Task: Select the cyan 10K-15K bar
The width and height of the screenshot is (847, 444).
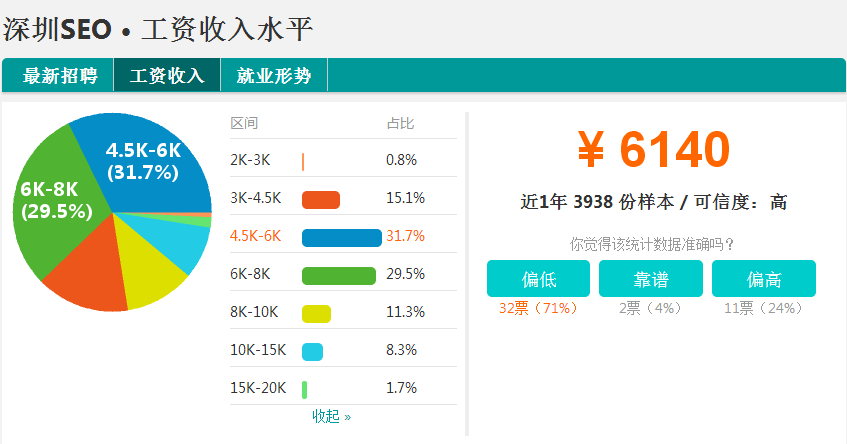Action: tap(312, 352)
